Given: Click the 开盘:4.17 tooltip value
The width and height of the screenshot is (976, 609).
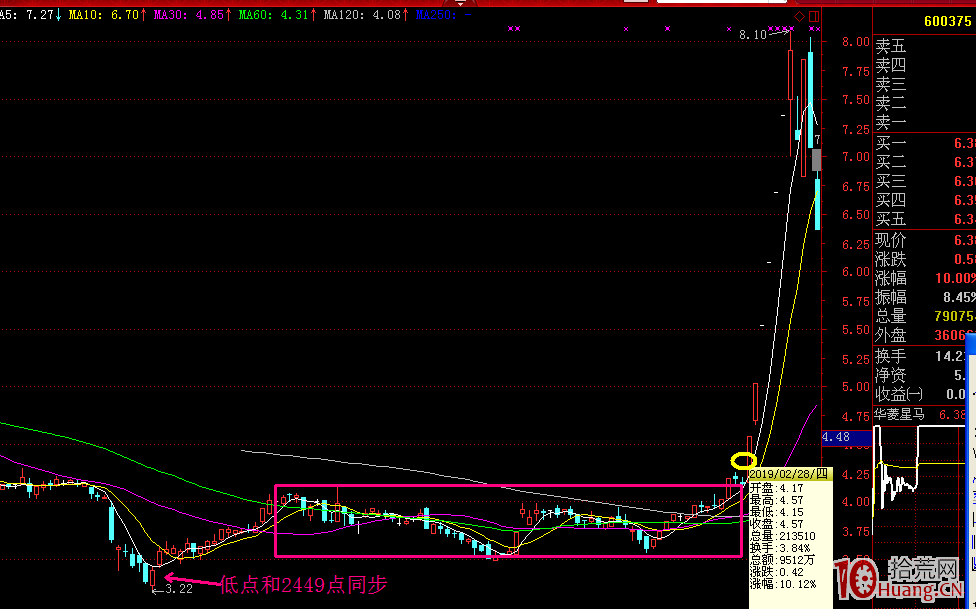Looking at the screenshot, I should [x=776, y=488].
